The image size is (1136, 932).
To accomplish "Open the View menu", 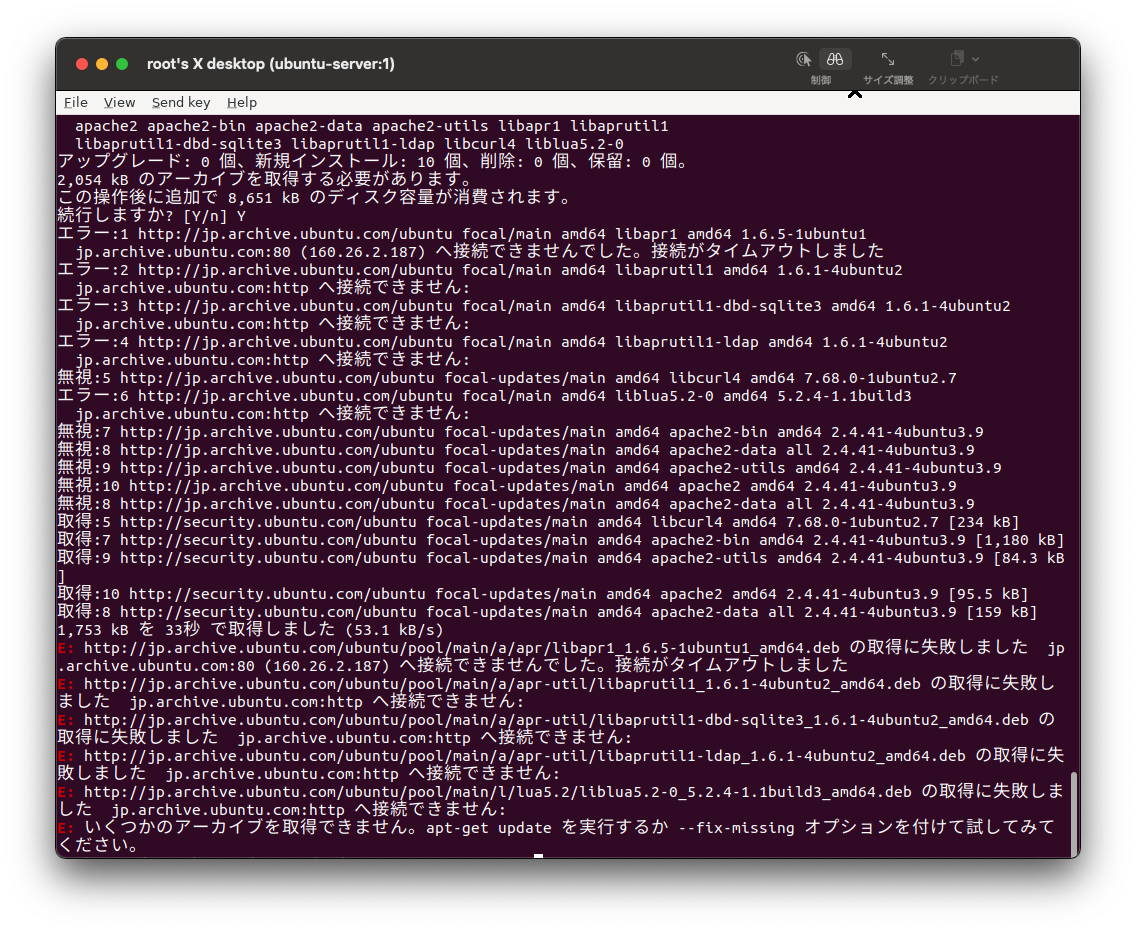I will coord(119,102).
